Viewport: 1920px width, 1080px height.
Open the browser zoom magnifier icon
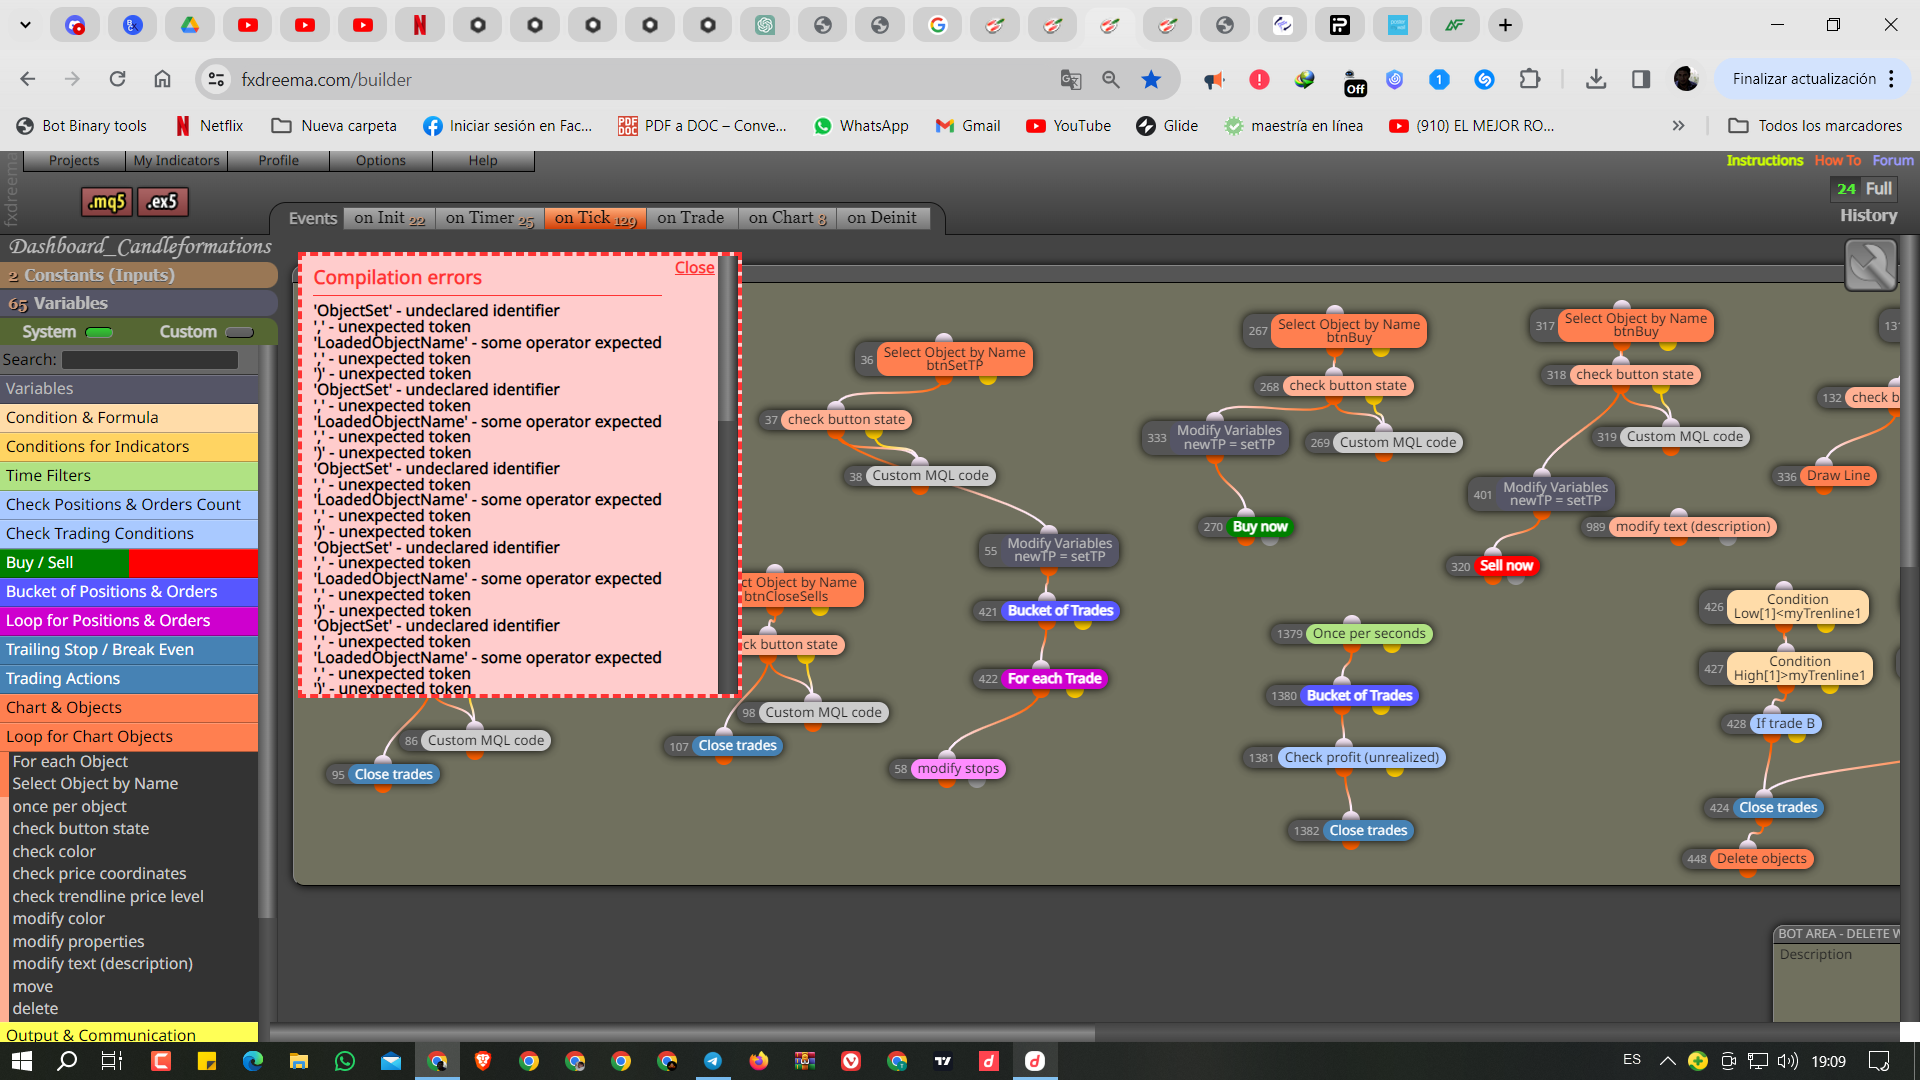[1110, 79]
